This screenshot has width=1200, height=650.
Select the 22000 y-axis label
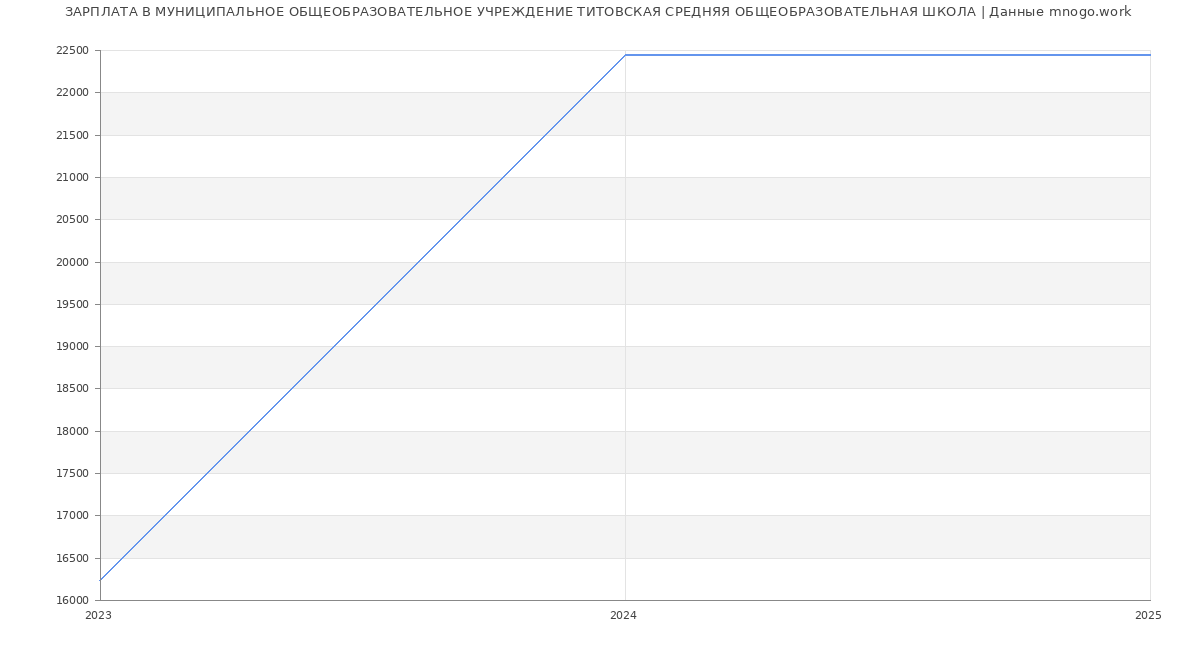click(72, 93)
